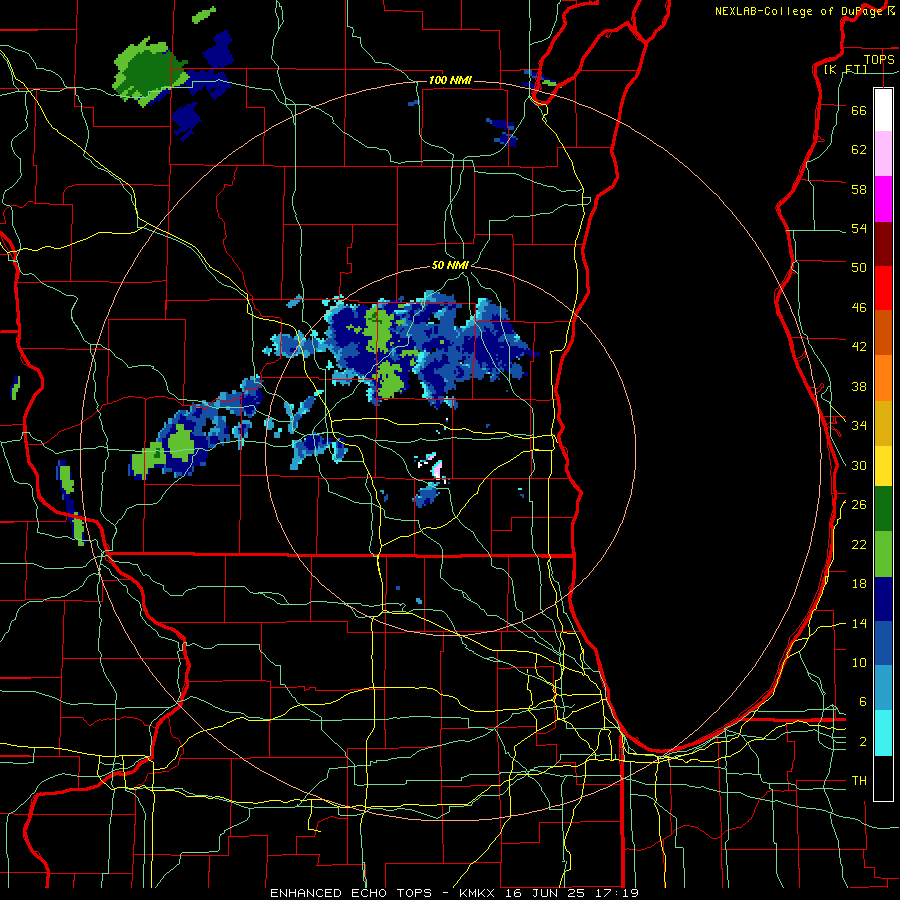Click the NEXLAB-College of DuPage label
This screenshot has height=900, width=900.
point(800,11)
